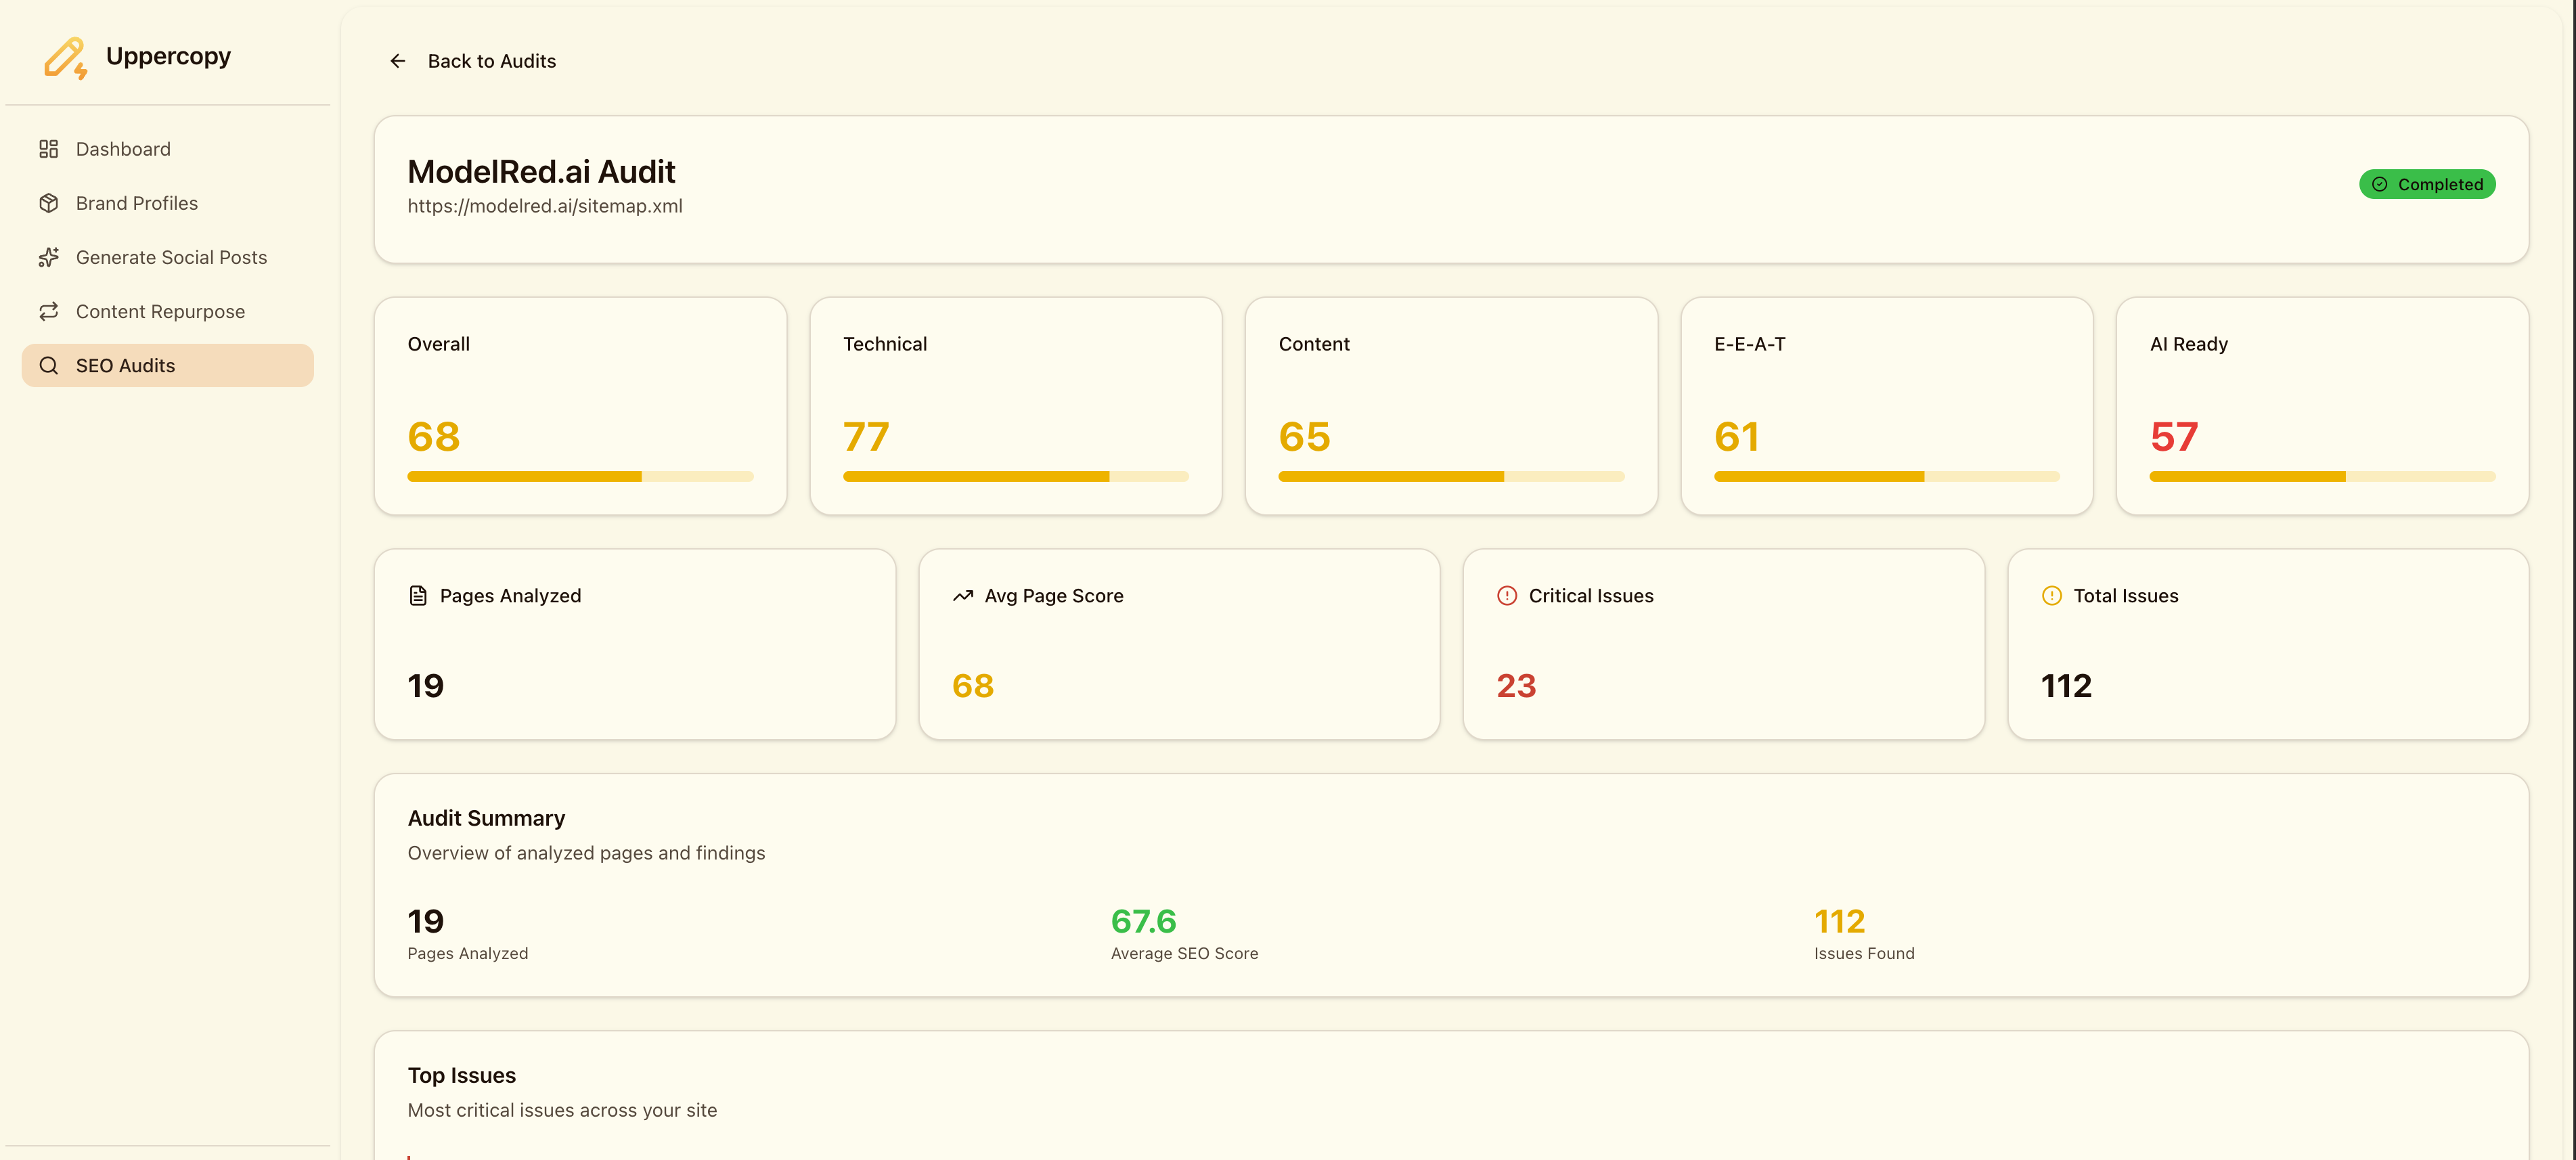Click the Brand Profiles box icon

(48, 203)
